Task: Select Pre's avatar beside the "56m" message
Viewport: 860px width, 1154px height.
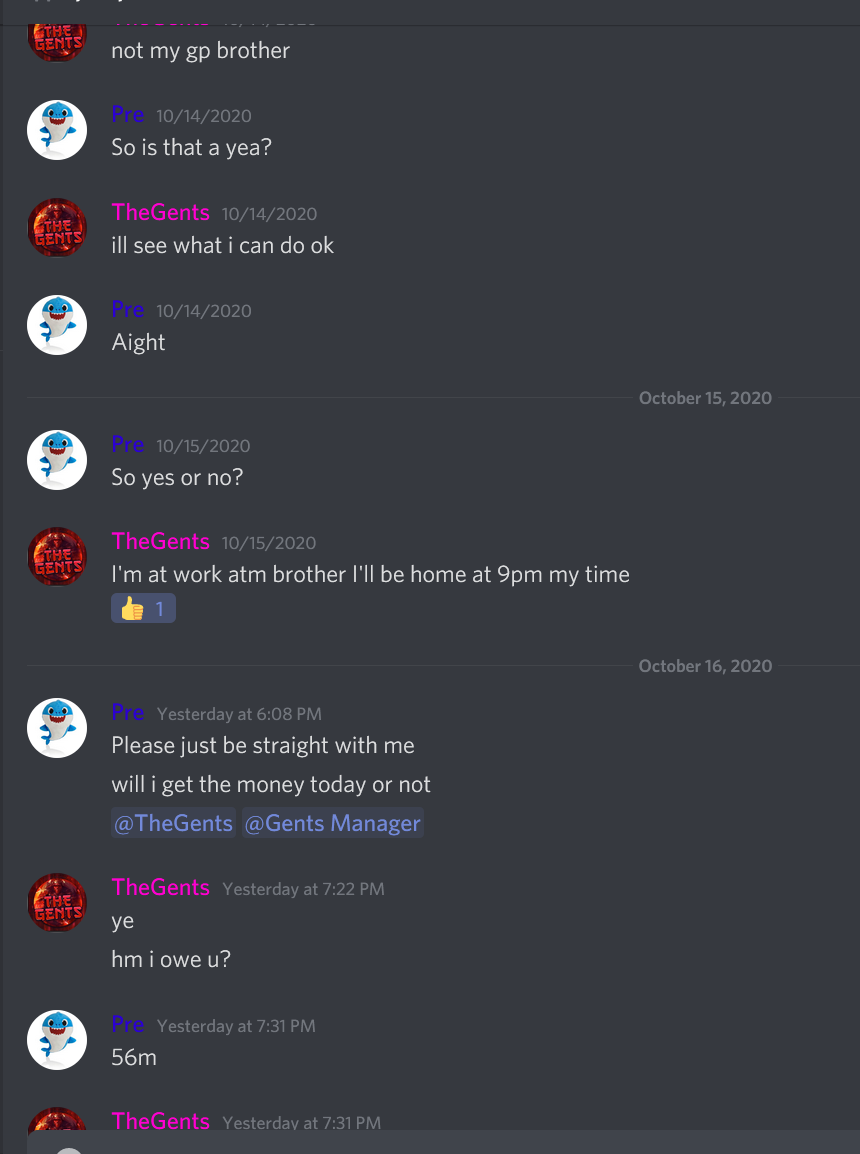Action: tap(57, 1040)
